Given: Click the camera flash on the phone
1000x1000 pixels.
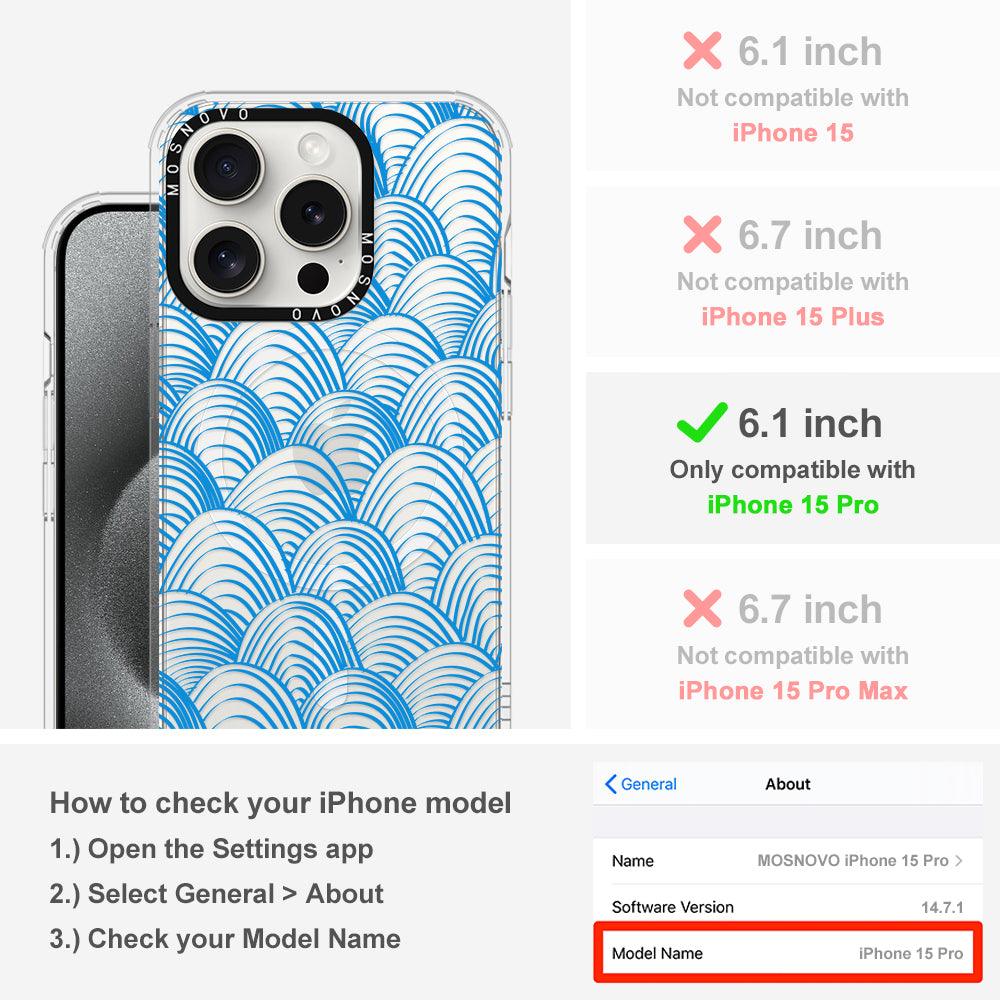Looking at the screenshot, I should (313, 147).
